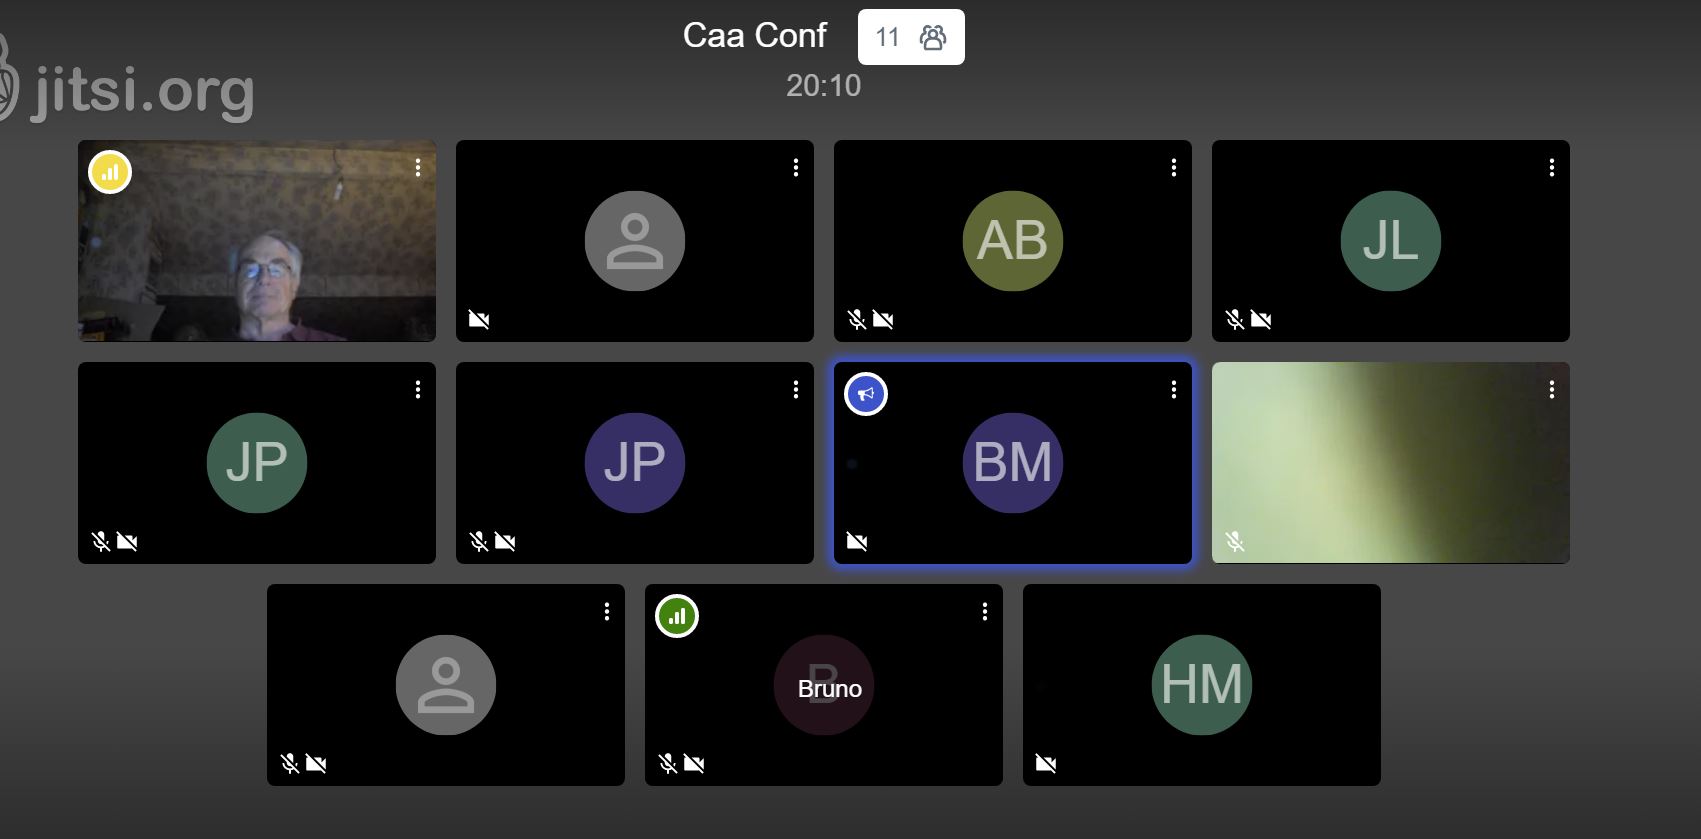
Task: Open the more options menu on Bruno's tile
Action: 985,612
